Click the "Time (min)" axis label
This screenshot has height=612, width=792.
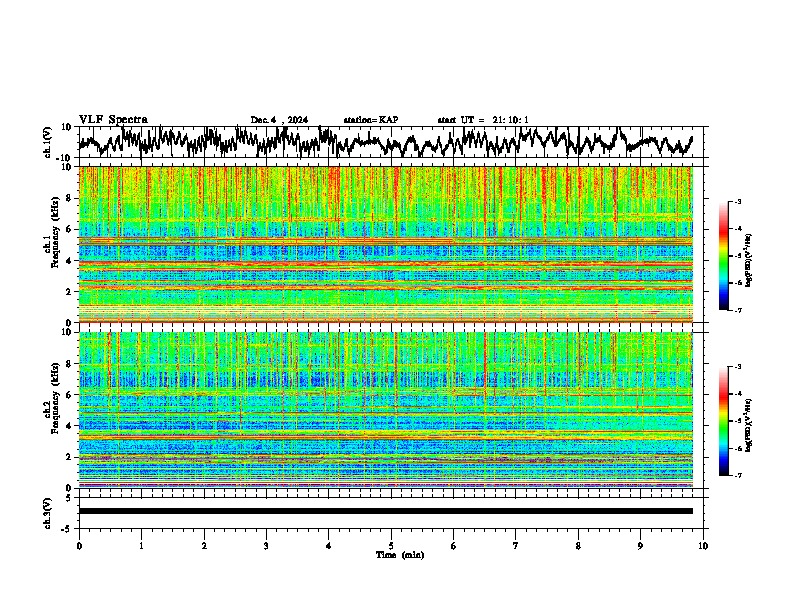(x=400, y=555)
